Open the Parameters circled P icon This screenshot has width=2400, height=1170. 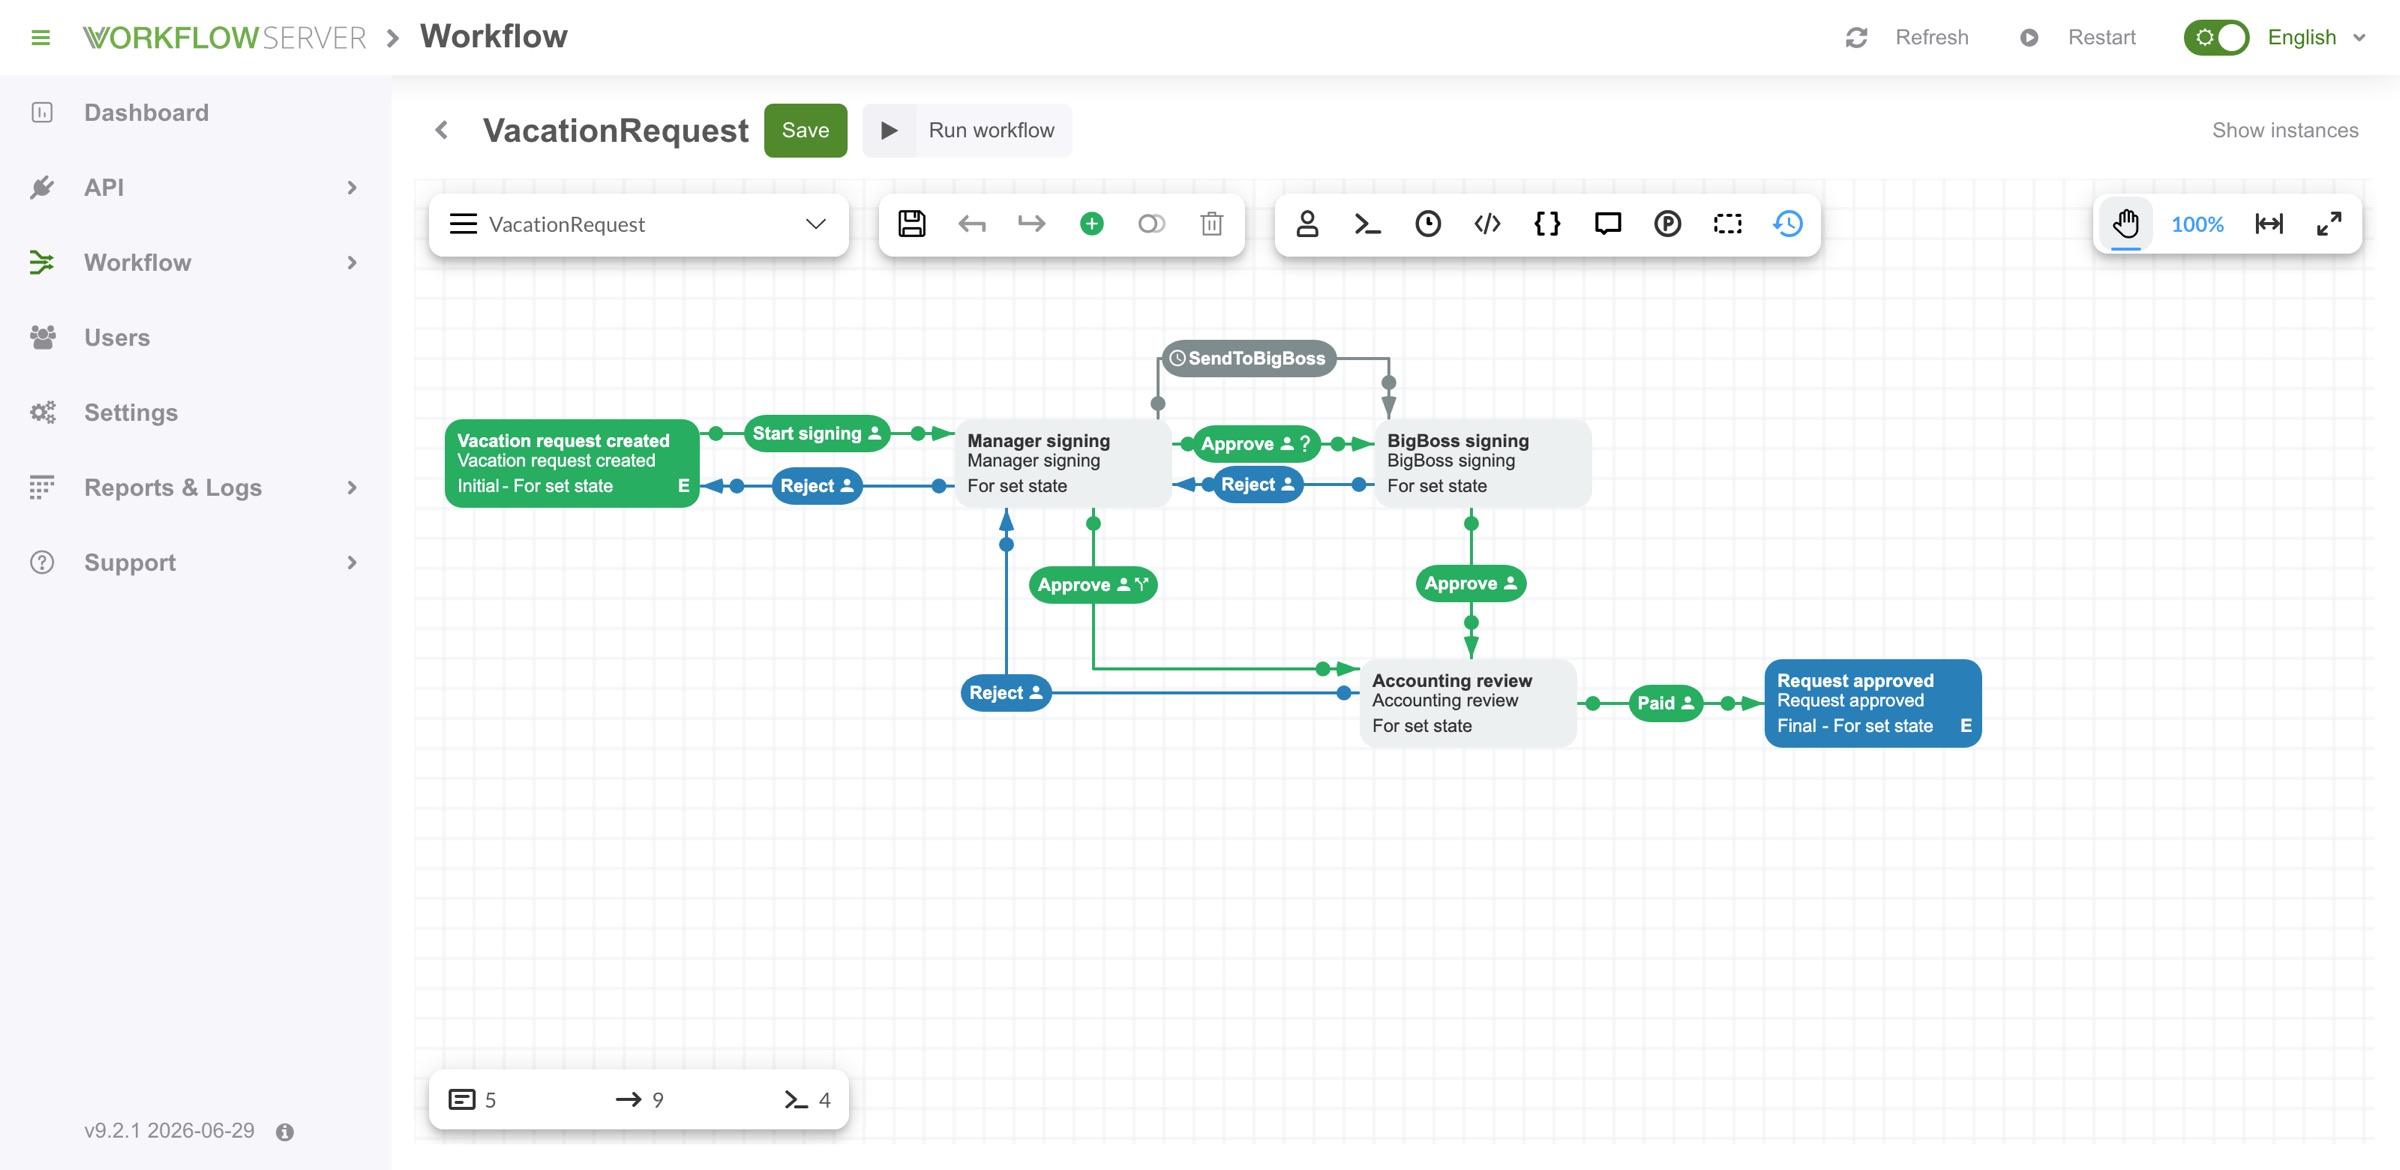[1667, 224]
